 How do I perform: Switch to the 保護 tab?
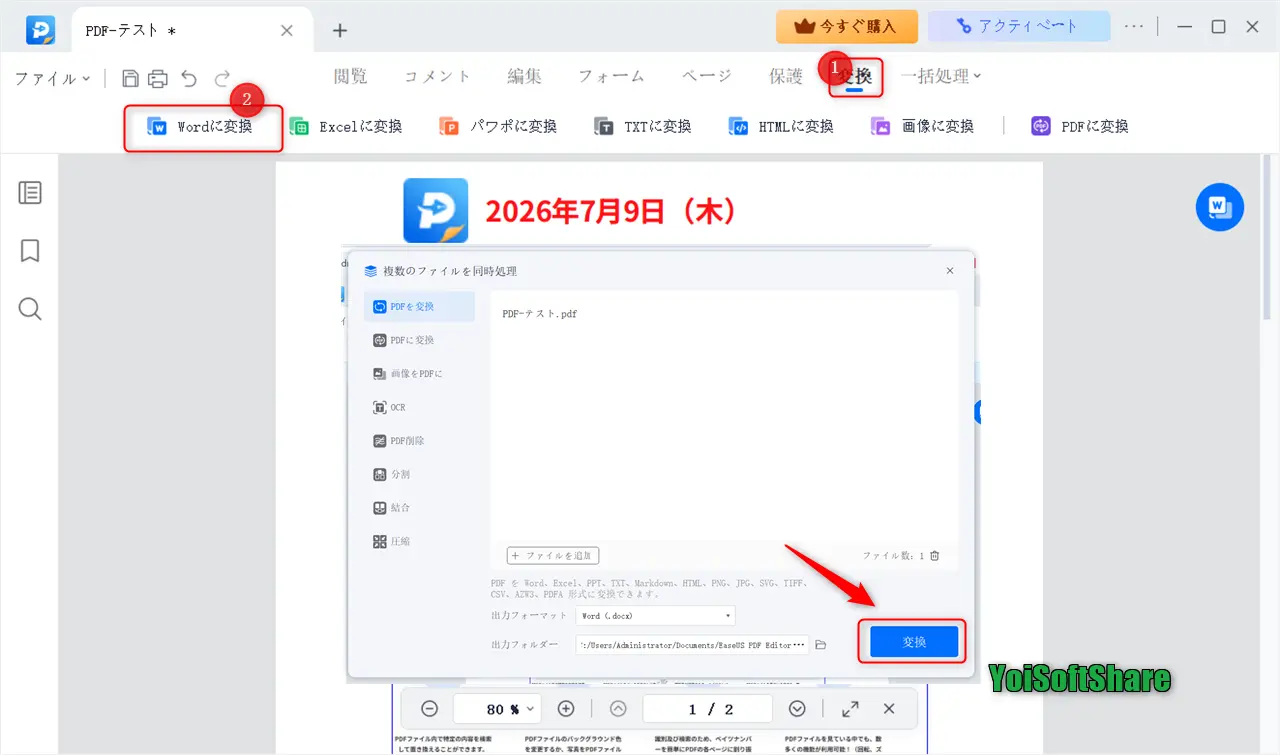786,76
